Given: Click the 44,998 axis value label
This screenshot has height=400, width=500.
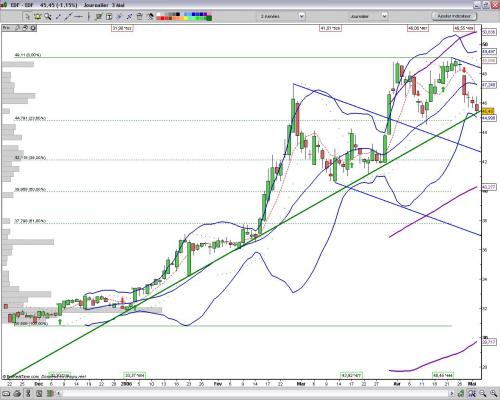Looking at the screenshot, I should click(x=489, y=118).
